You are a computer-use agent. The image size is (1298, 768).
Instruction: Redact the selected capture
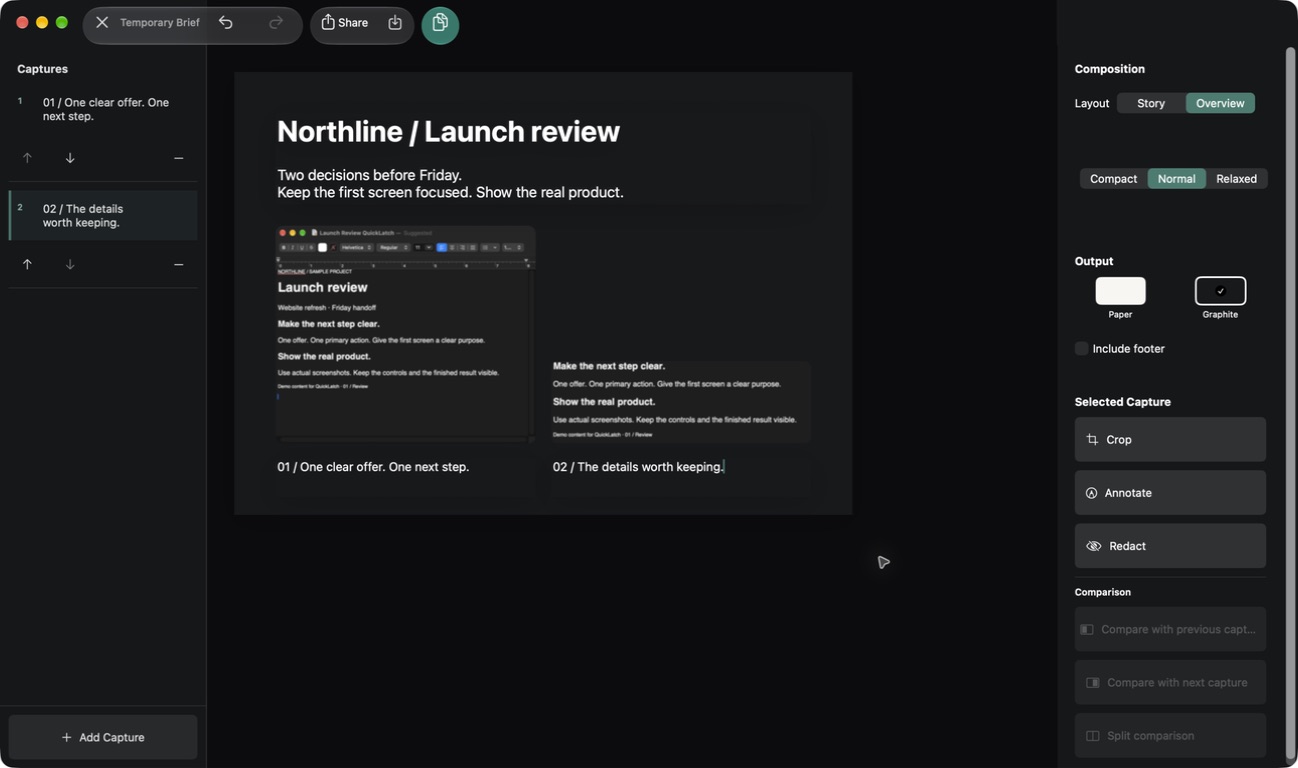coord(1170,546)
